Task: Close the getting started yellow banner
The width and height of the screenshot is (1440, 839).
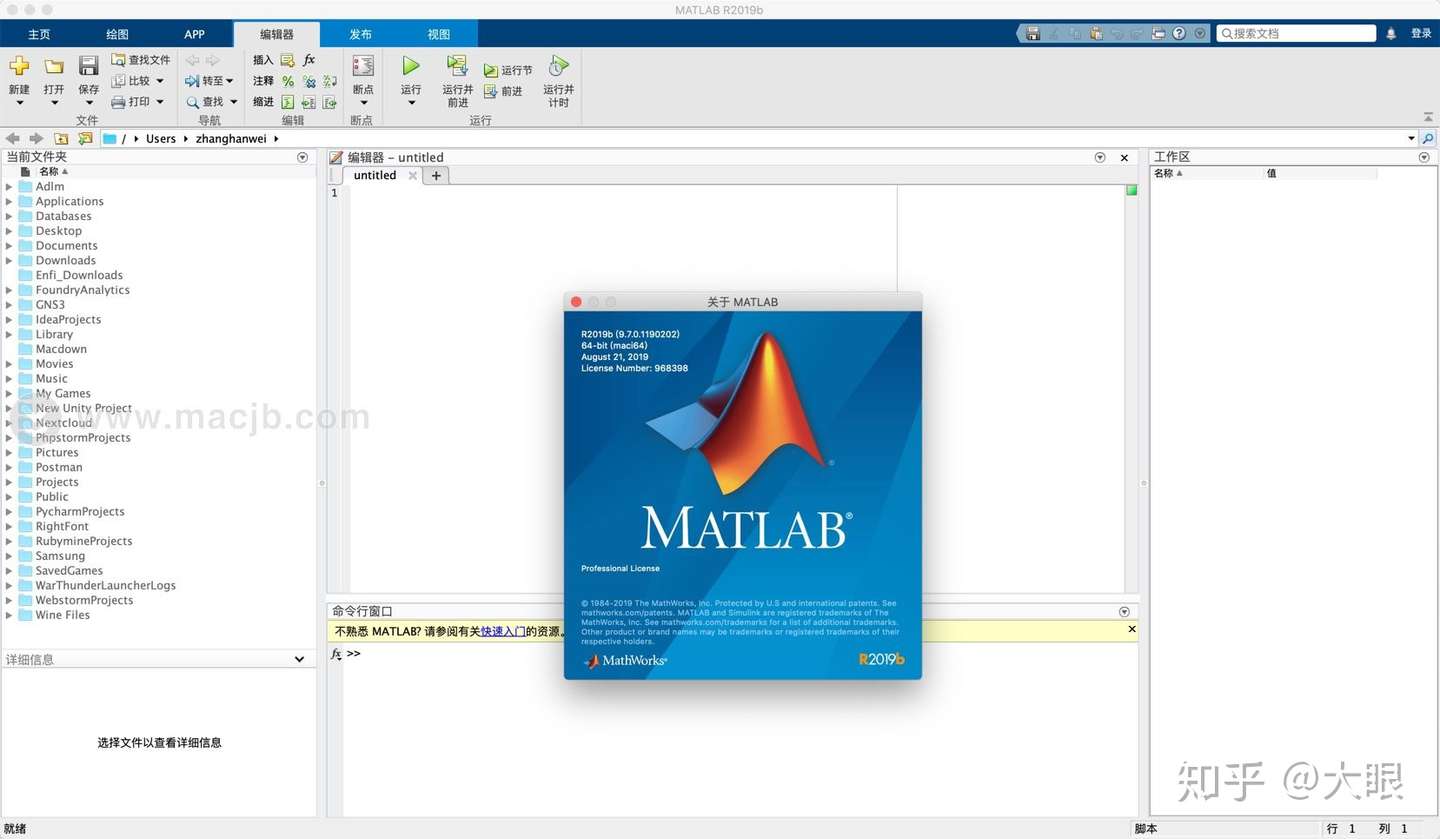Action: 1132,629
